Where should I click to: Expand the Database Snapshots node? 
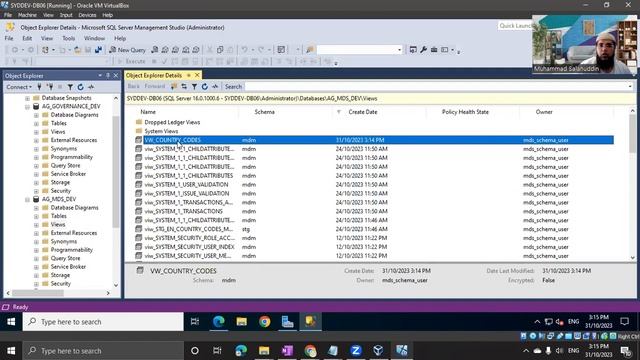click(27, 98)
